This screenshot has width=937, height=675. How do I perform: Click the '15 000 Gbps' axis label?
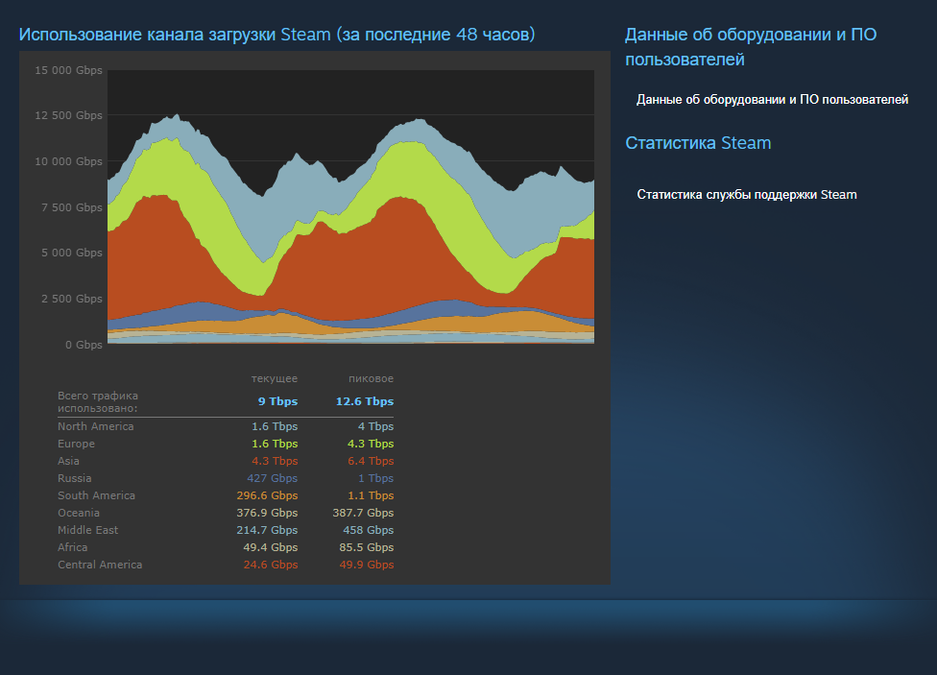pyautogui.click(x=68, y=70)
